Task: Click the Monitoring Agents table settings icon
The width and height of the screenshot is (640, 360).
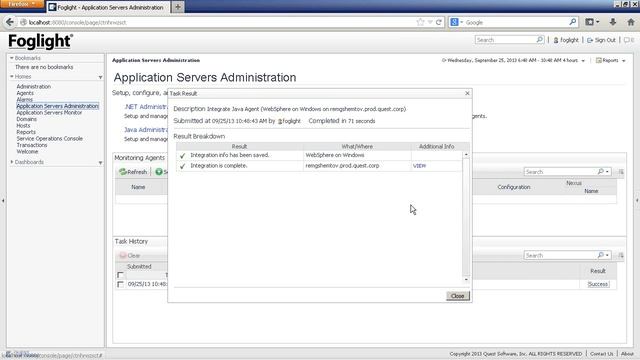Action: click(621, 172)
